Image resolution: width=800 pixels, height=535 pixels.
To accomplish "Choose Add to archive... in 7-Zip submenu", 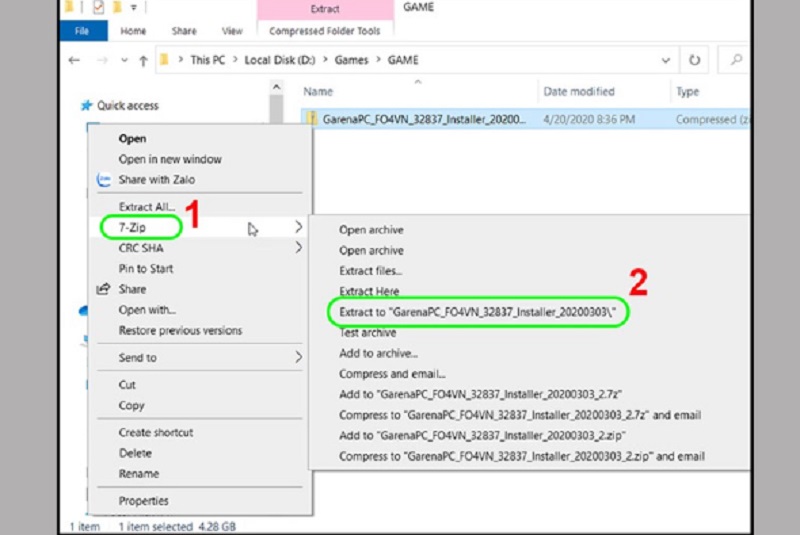I will (379, 353).
